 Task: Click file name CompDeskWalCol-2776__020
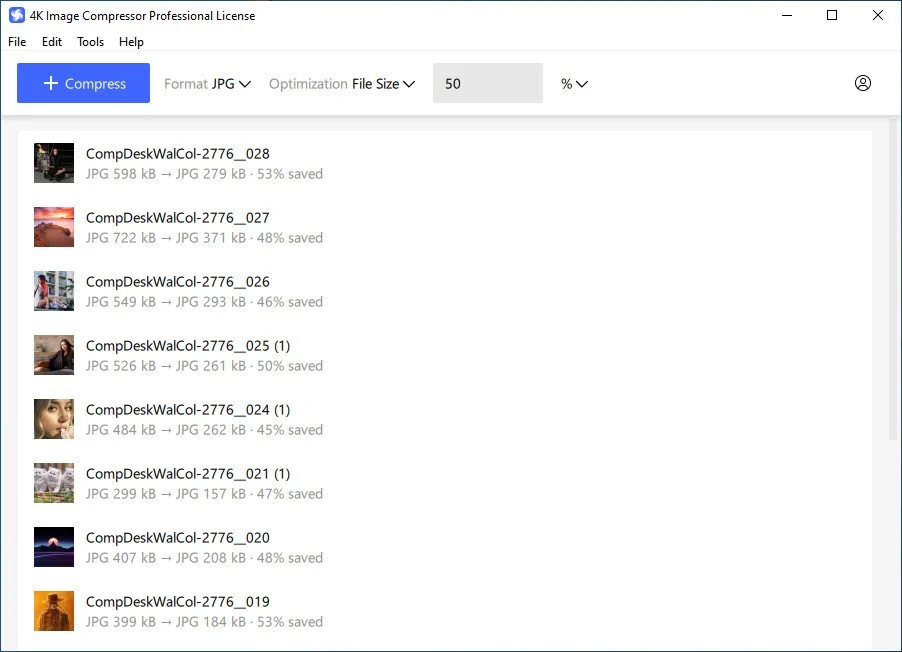[178, 537]
